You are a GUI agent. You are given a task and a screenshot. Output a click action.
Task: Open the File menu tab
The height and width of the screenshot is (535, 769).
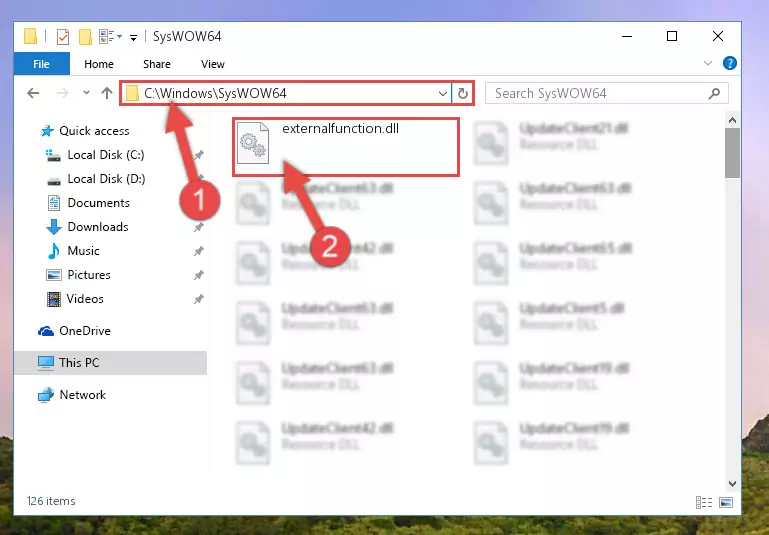[42, 64]
